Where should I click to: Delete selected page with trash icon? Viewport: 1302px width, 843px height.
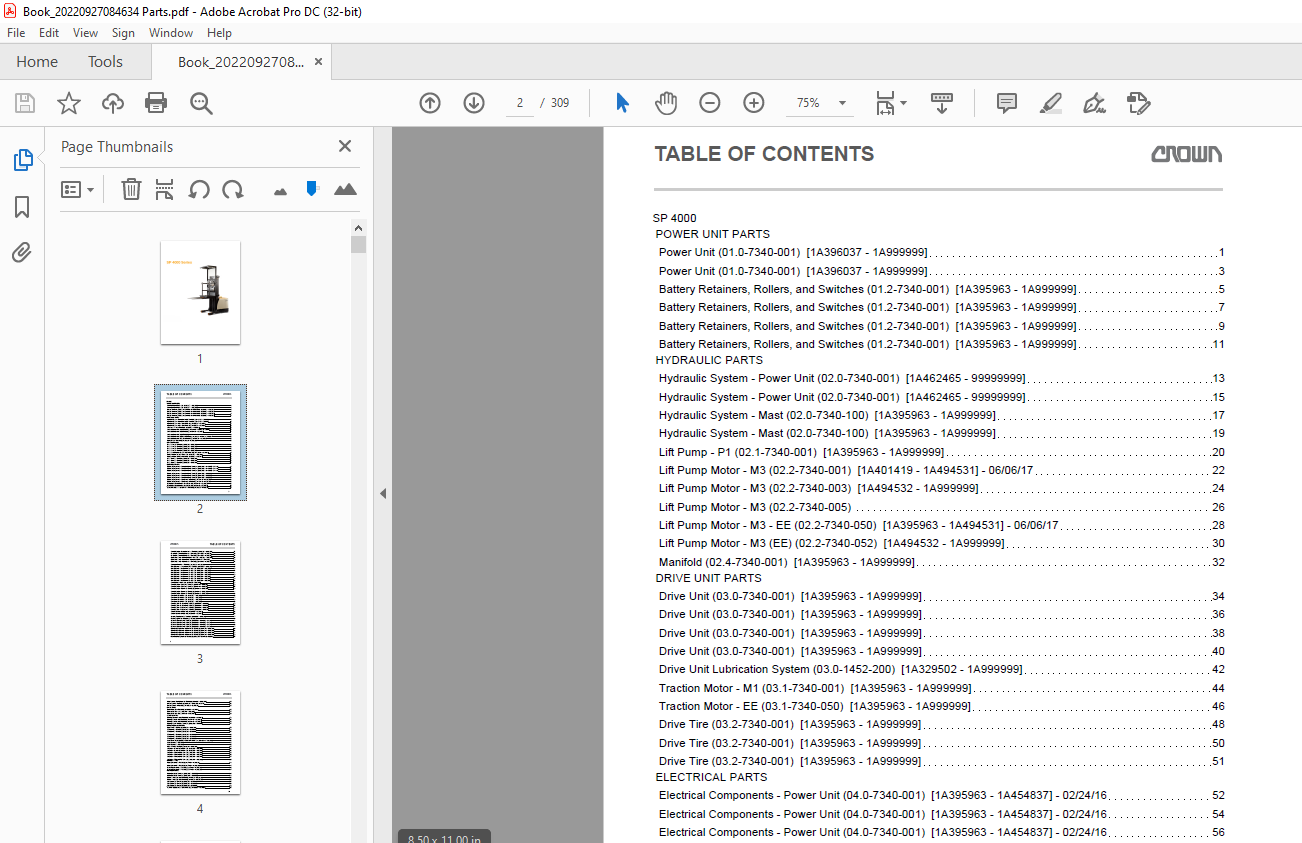click(131, 189)
